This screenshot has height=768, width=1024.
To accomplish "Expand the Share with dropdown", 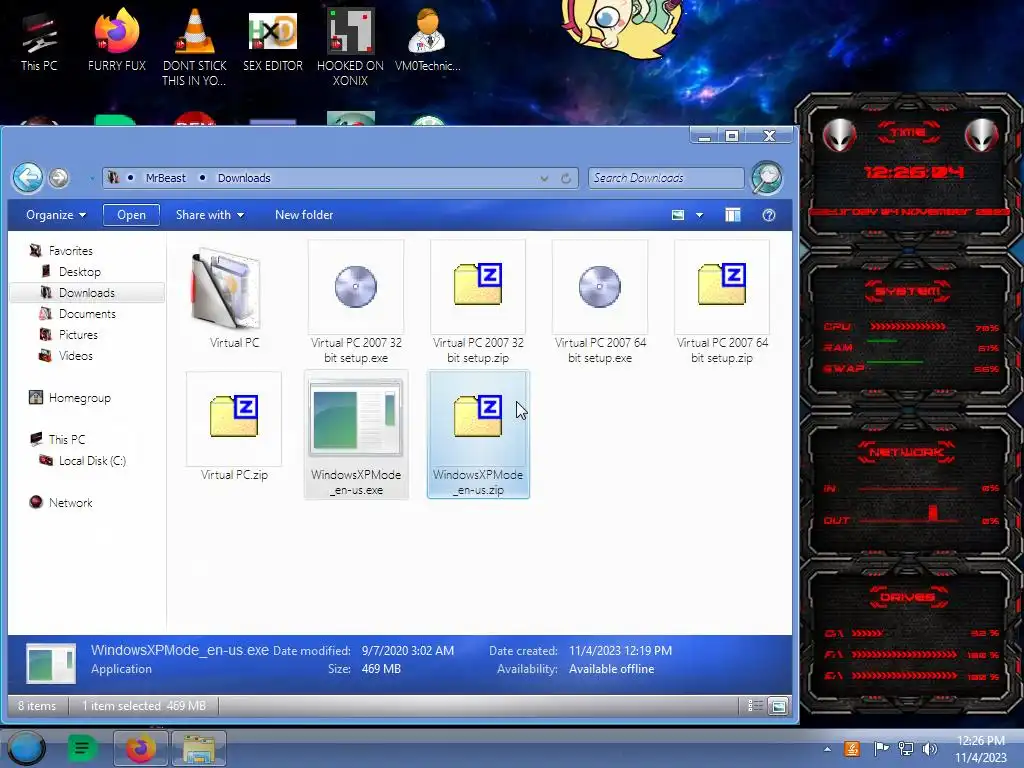I will click(x=210, y=215).
